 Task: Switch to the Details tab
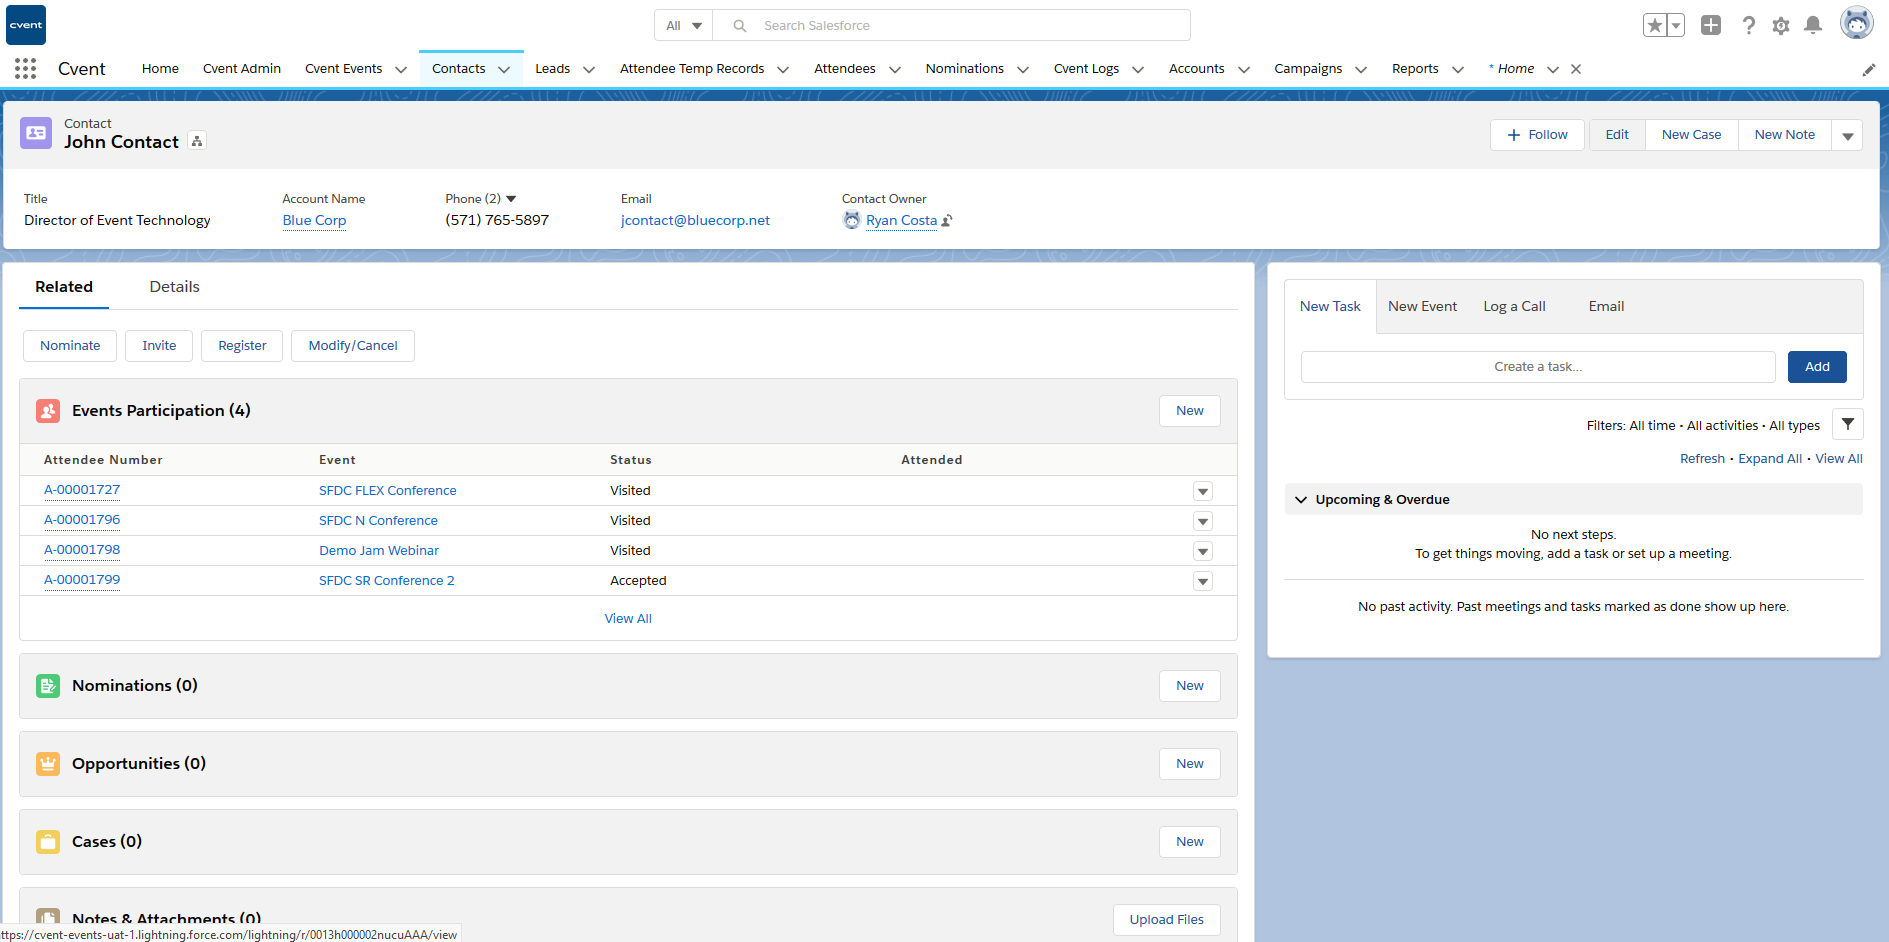point(174,287)
